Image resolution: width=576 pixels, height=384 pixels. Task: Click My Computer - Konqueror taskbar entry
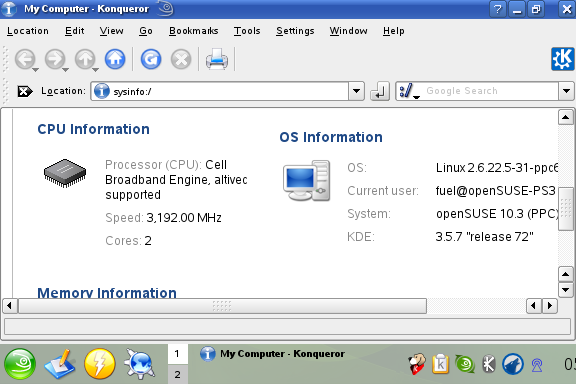273,354
